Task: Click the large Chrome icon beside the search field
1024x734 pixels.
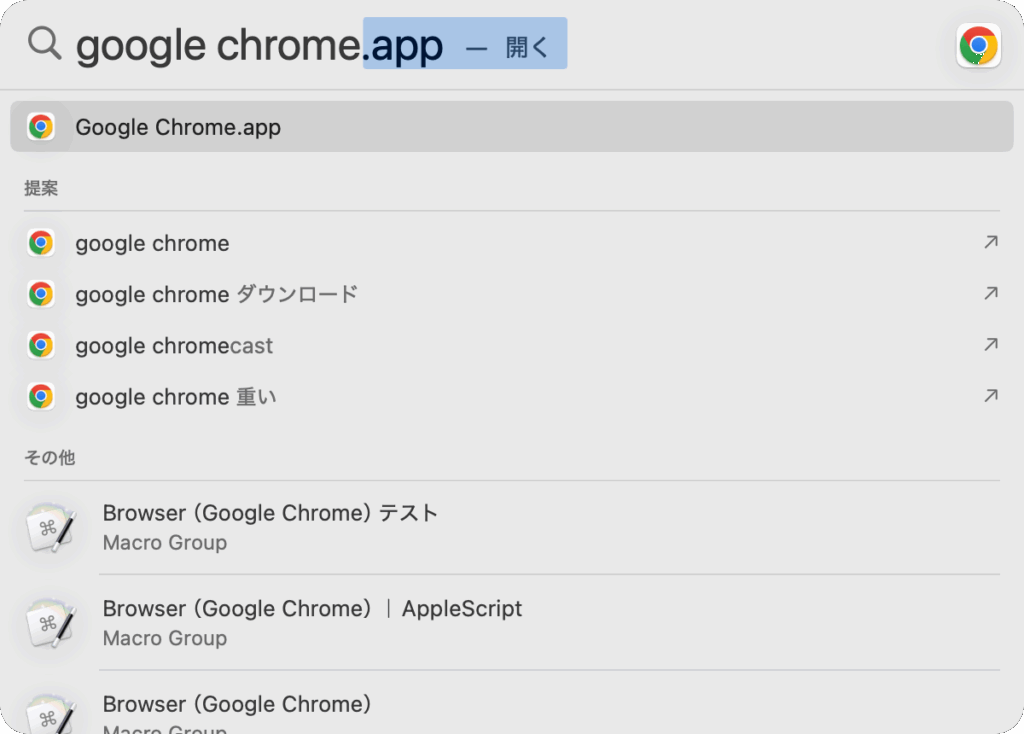Action: (978, 45)
